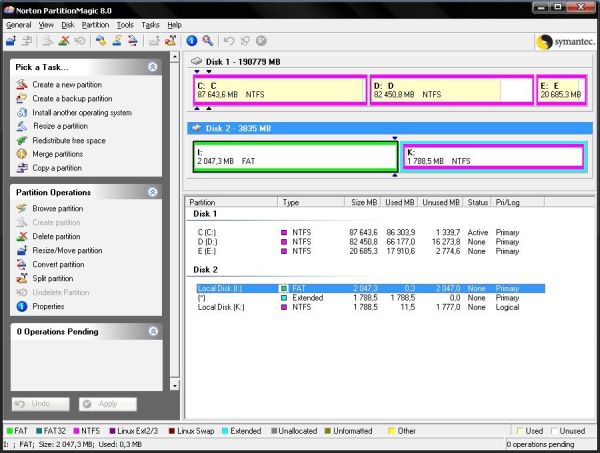Select the Local Disk (K:) row
This screenshot has width=600, height=453.
[370, 307]
